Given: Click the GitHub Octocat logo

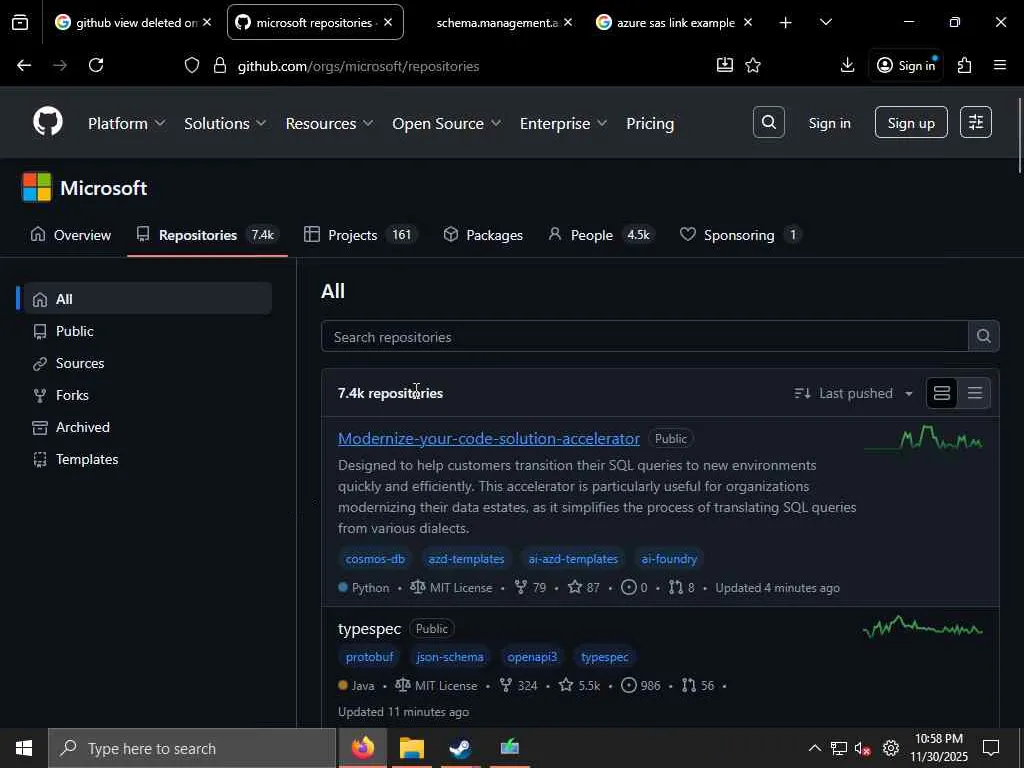Looking at the screenshot, I should [48, 122].
